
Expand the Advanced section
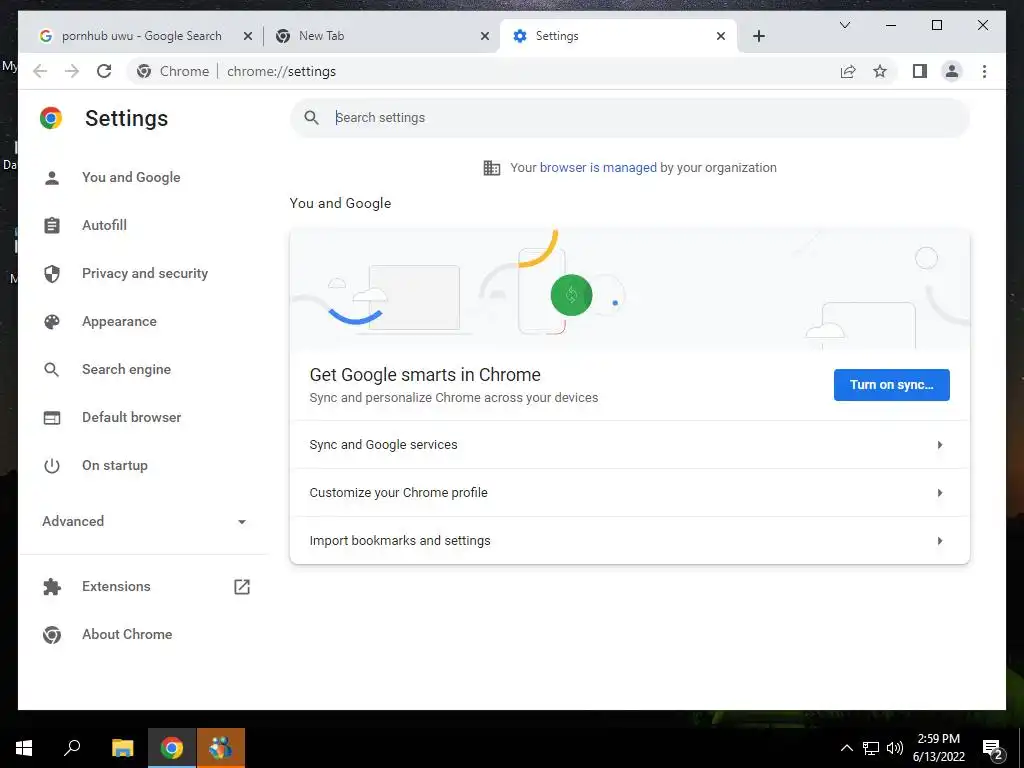click(x=143, y=521)
